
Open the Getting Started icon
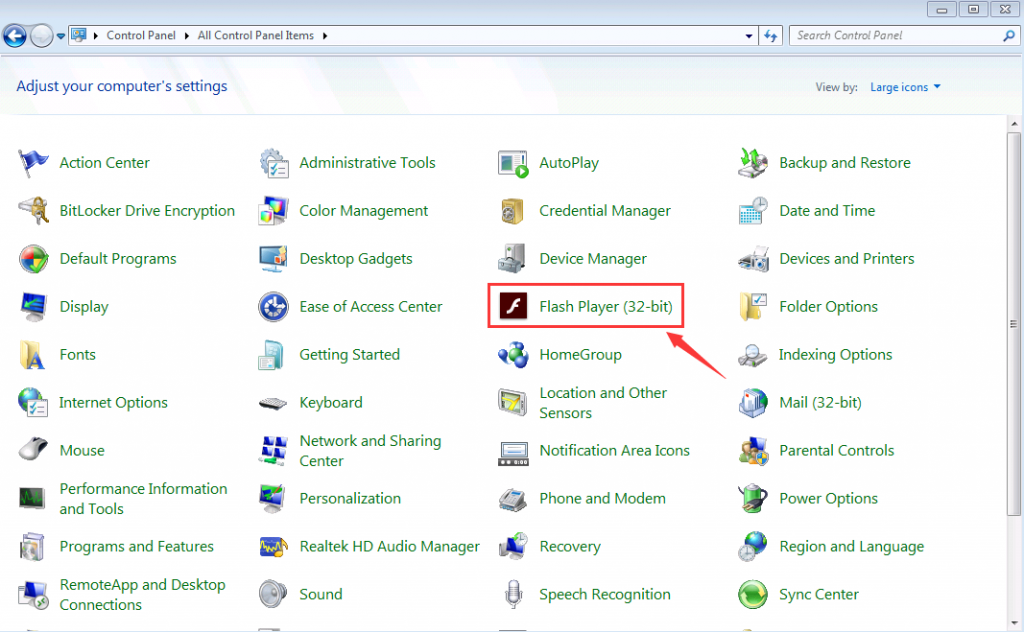point(272,355)
